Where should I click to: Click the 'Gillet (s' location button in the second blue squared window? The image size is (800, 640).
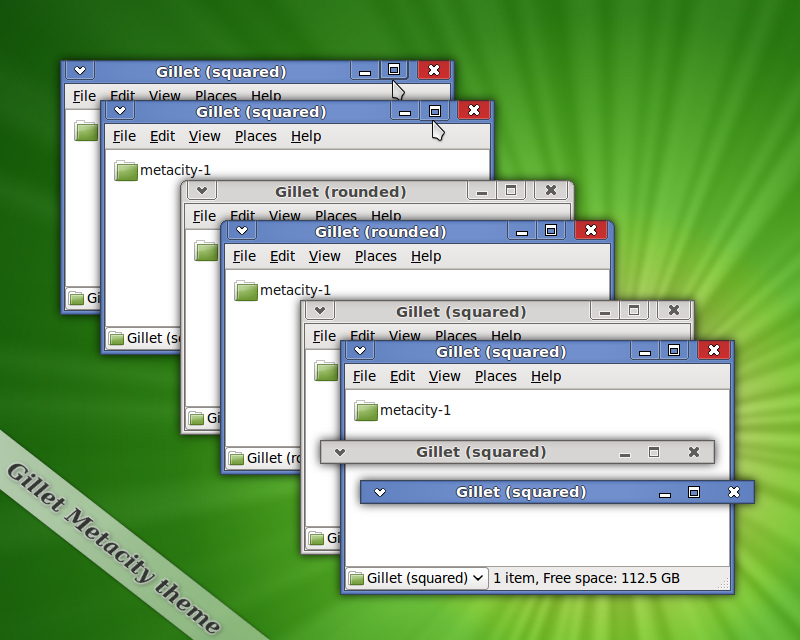pos(143,338)
